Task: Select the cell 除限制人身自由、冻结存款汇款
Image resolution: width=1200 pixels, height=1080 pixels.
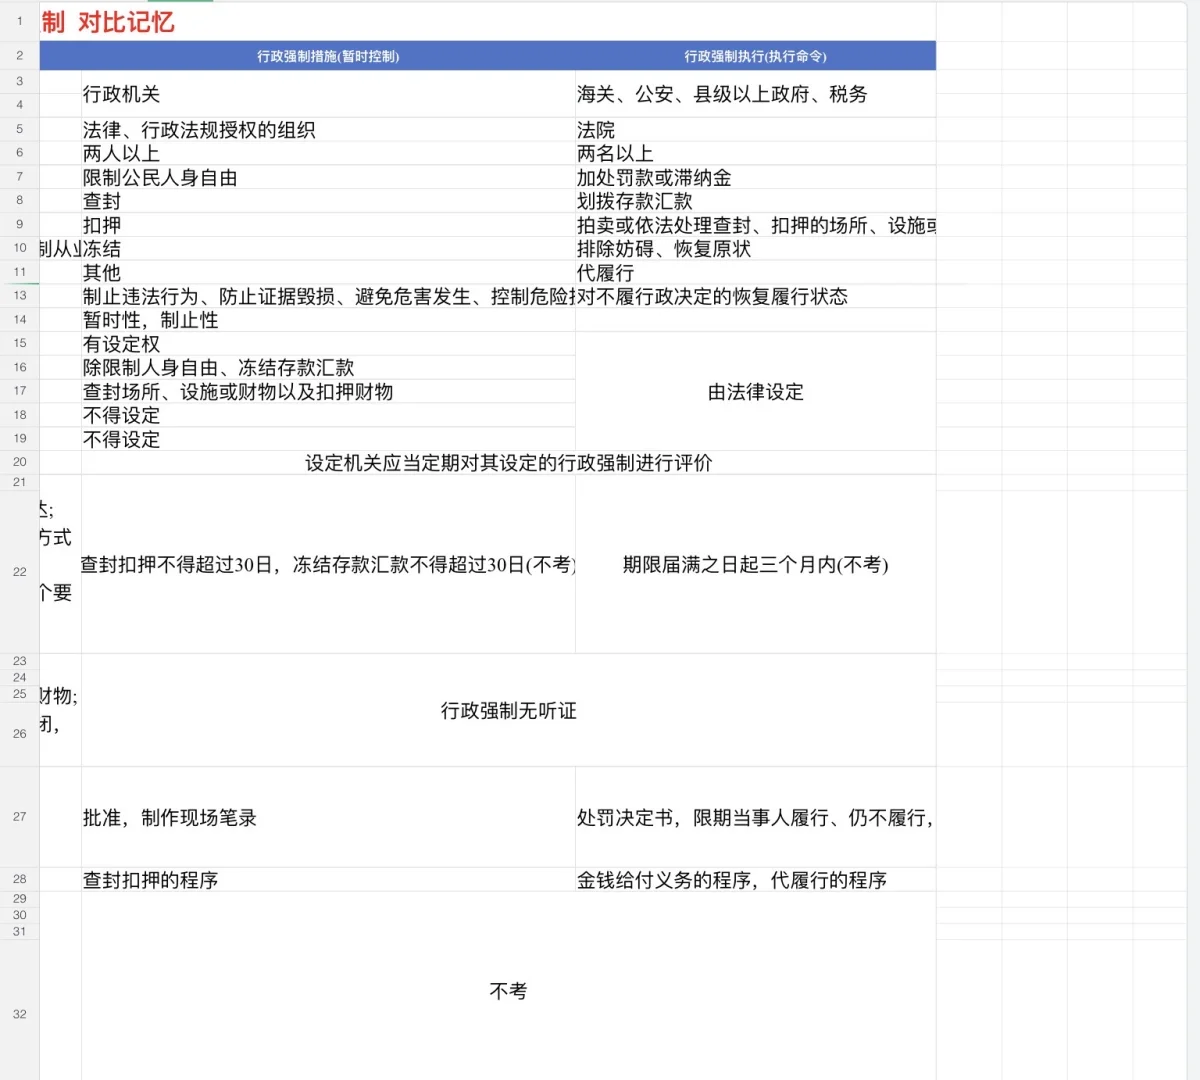Action: pos(328,367)
